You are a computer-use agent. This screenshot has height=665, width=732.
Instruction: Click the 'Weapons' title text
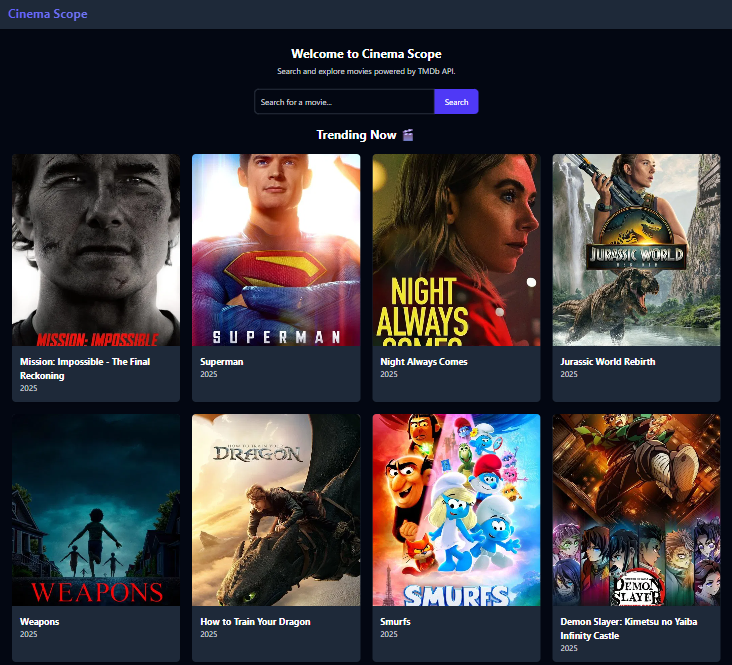[x=40, y=622]
